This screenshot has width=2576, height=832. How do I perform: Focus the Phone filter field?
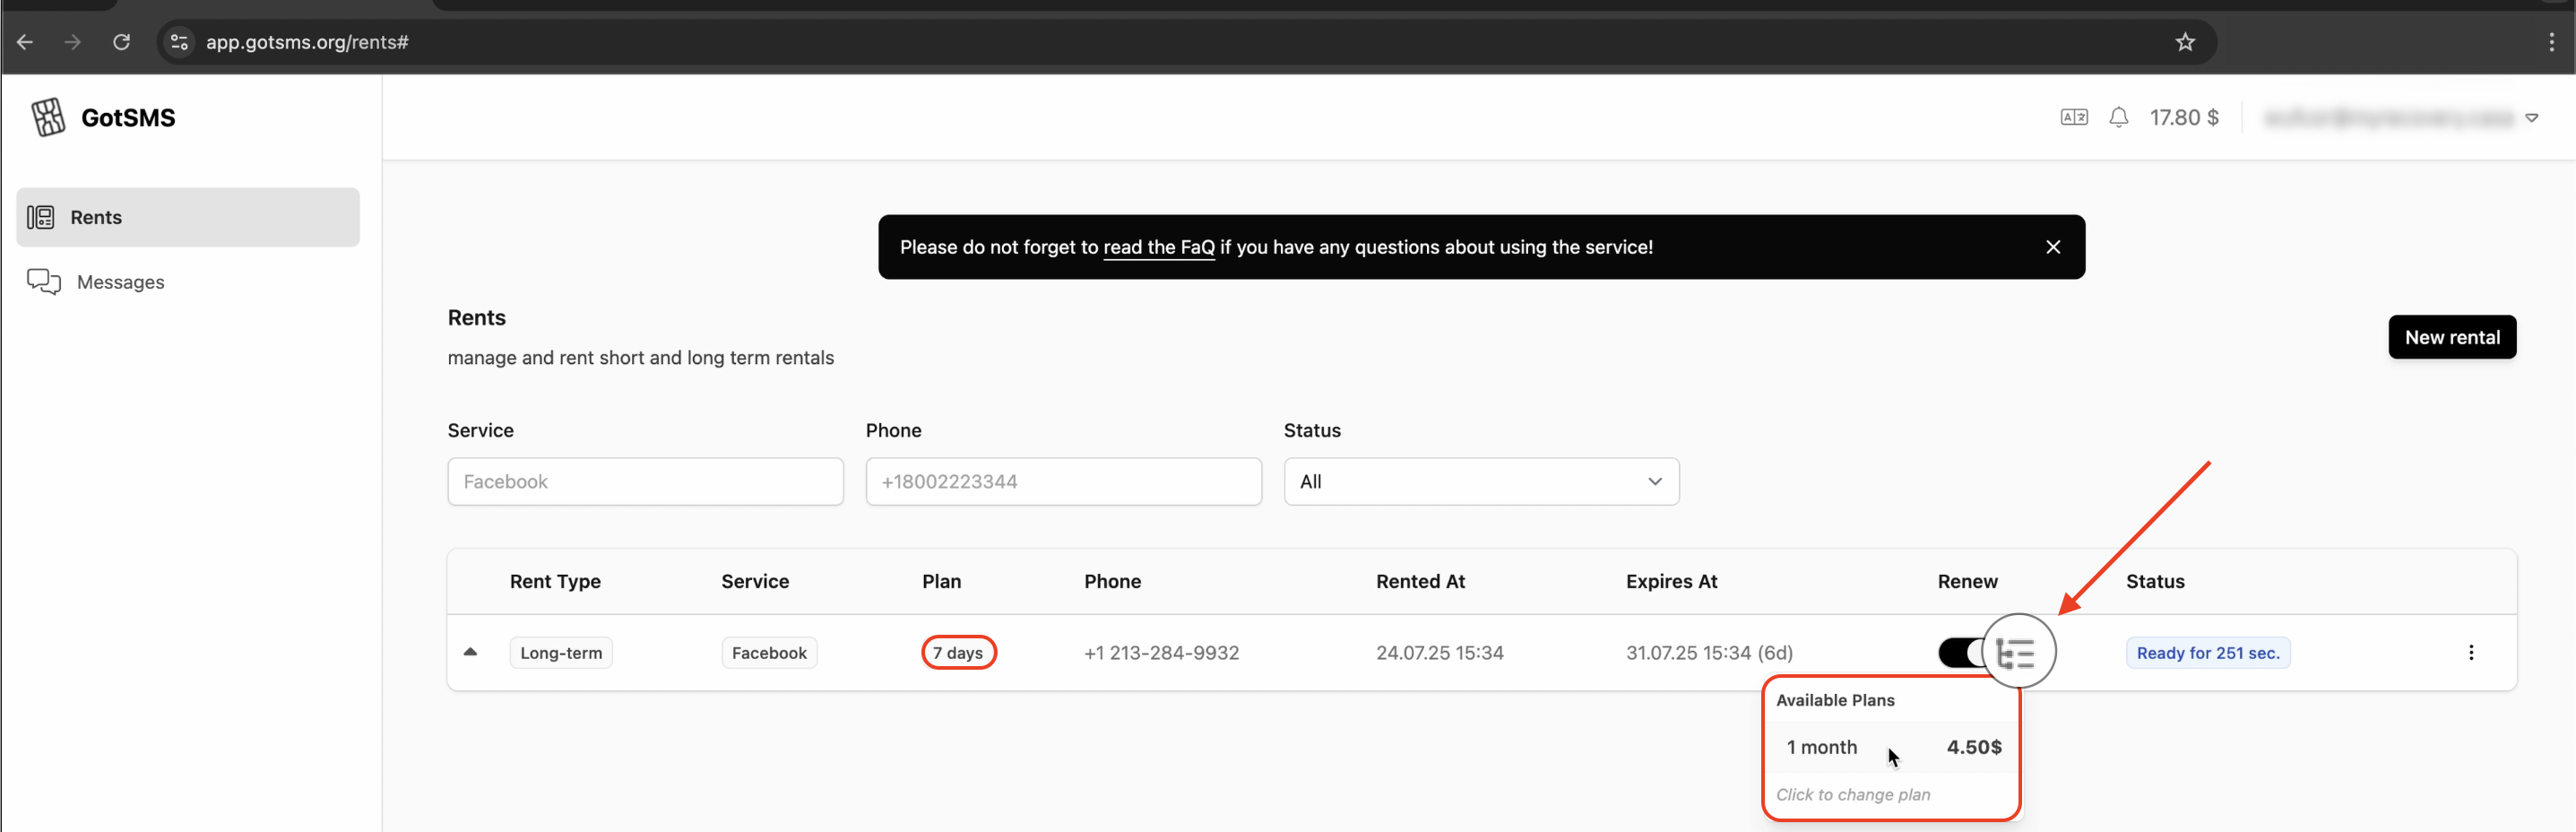pyautogui.click(x=1063, y=482)
